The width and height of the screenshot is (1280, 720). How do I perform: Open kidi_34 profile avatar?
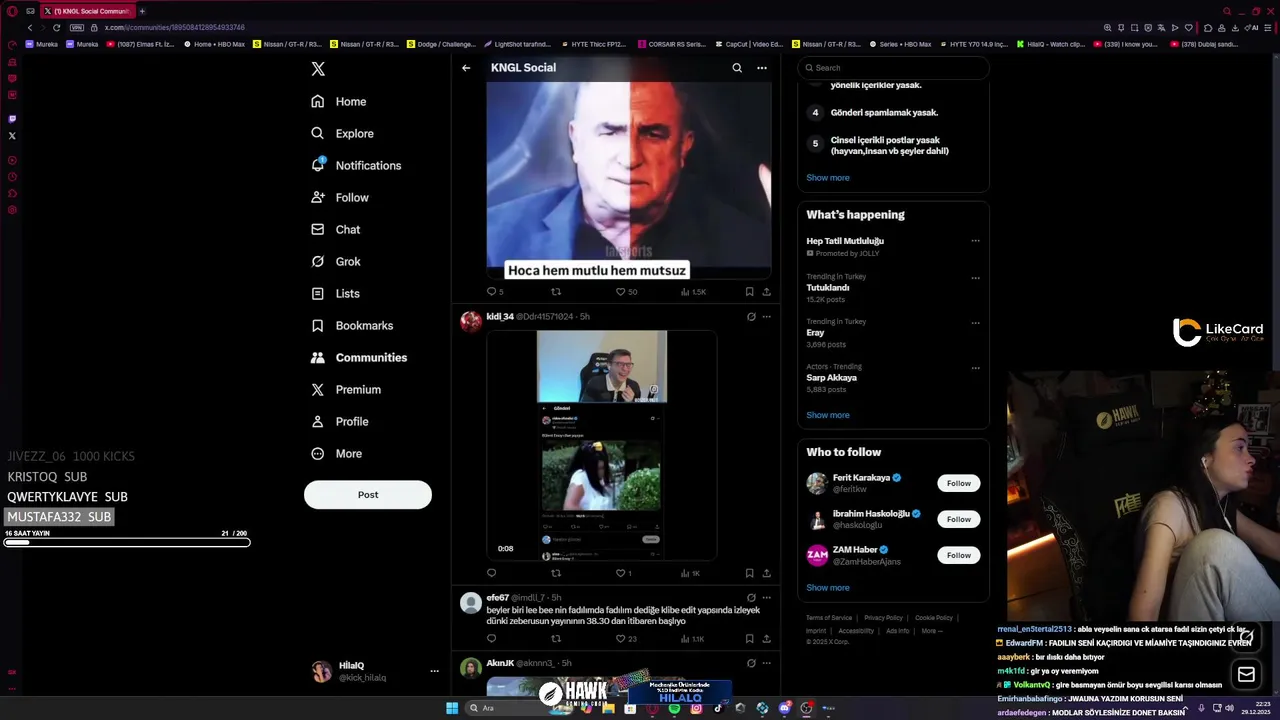471,321
